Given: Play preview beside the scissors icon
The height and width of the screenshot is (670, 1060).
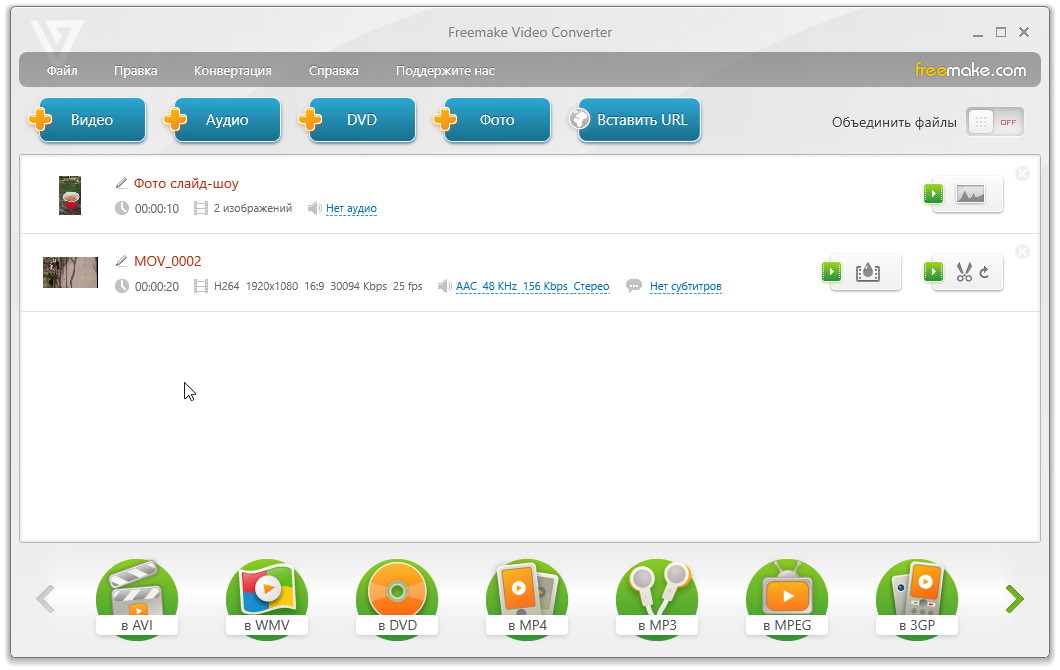Looking at the screenshot, I should (934, 272).
